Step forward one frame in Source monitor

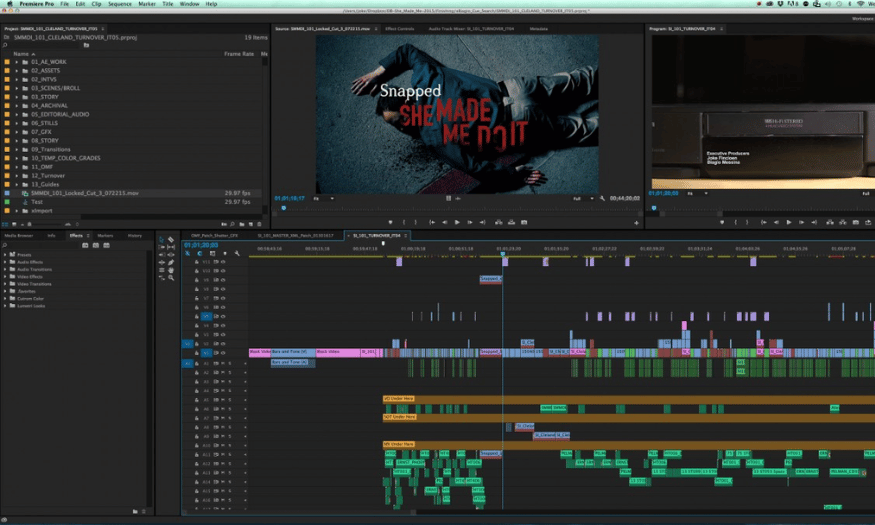pos(470,222)
